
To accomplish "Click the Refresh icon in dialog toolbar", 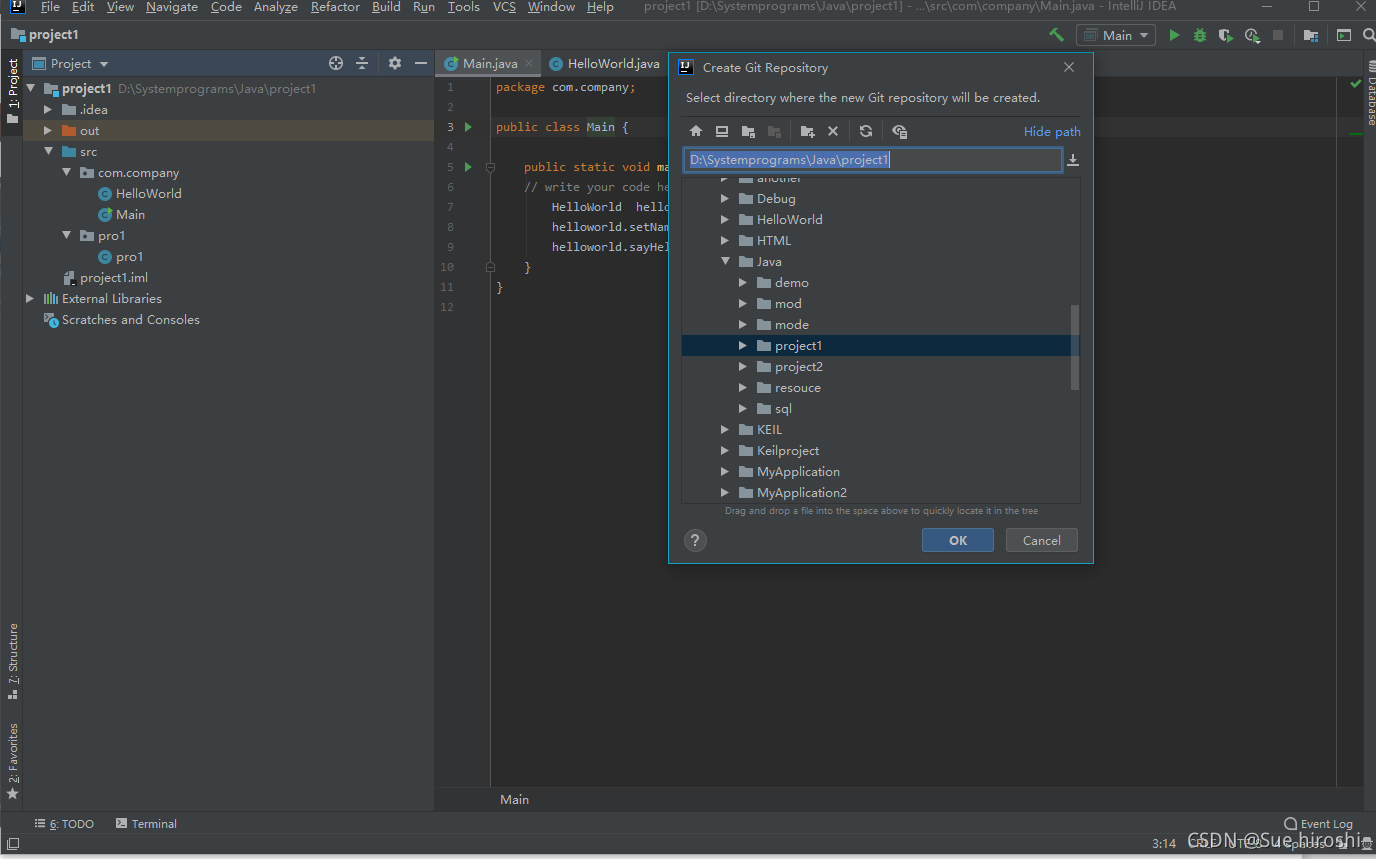I will click(x=866, y=131).
